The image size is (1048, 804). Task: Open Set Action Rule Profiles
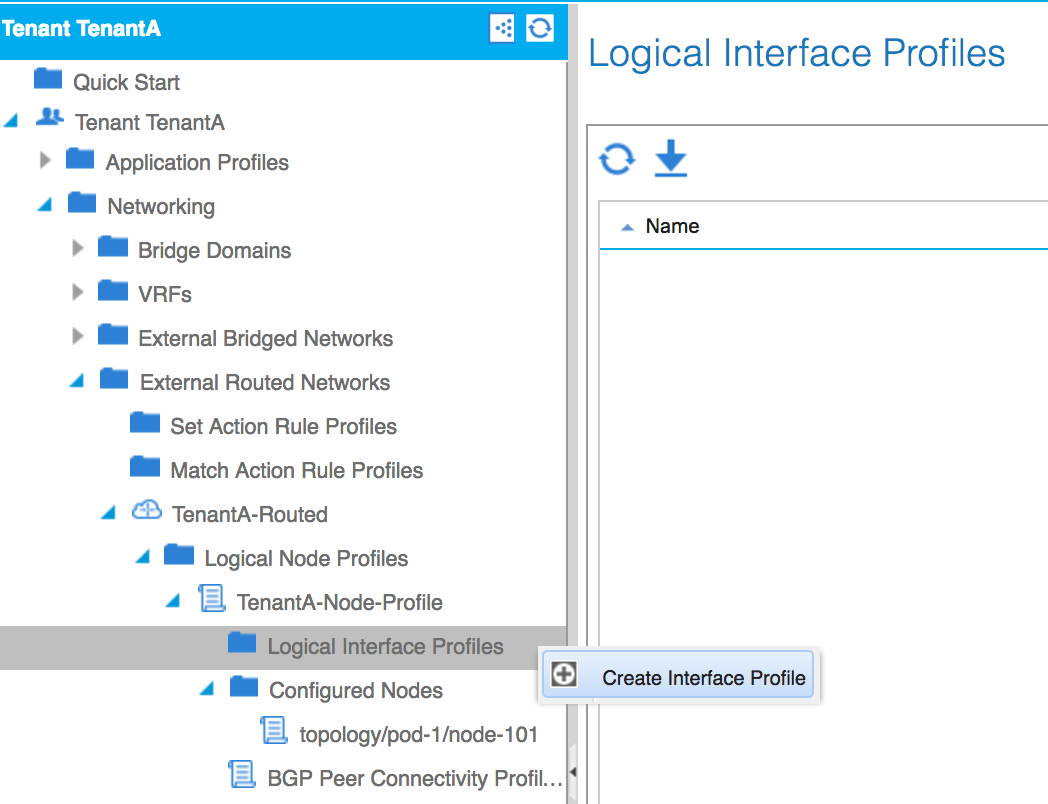coord(283,426)
